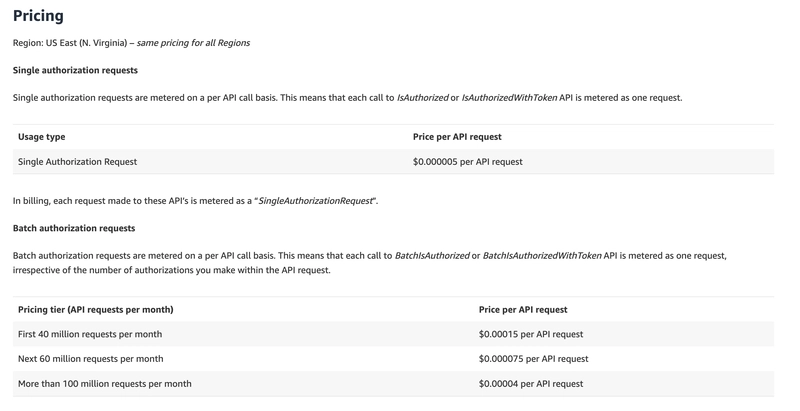Select the Usage type column header

(x=41, y=137)
